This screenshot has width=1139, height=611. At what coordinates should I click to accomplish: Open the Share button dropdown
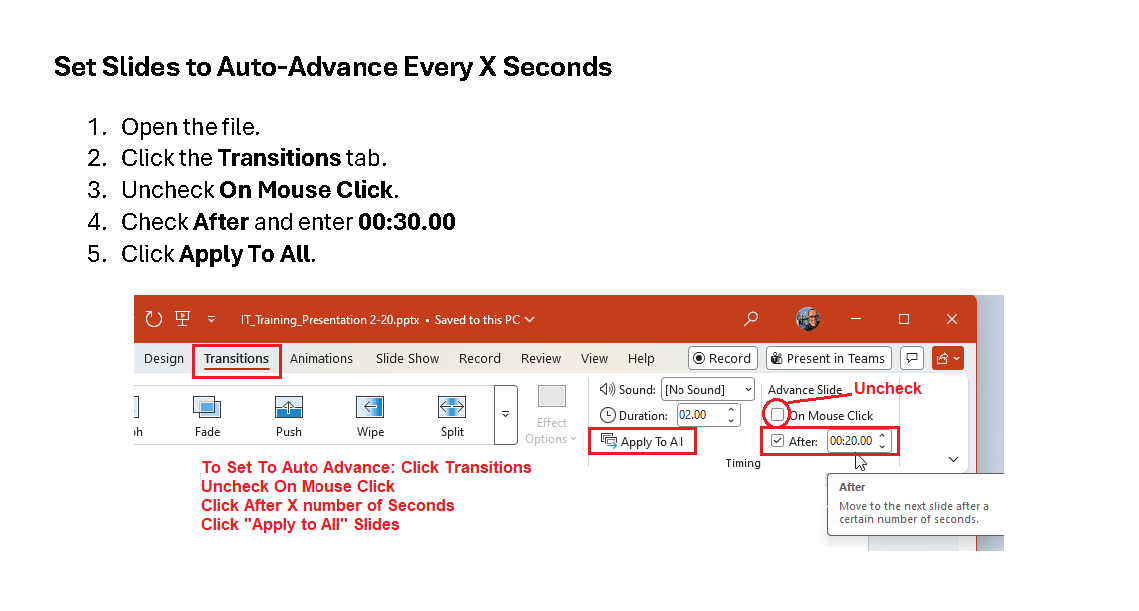click(x=947, y=358)
